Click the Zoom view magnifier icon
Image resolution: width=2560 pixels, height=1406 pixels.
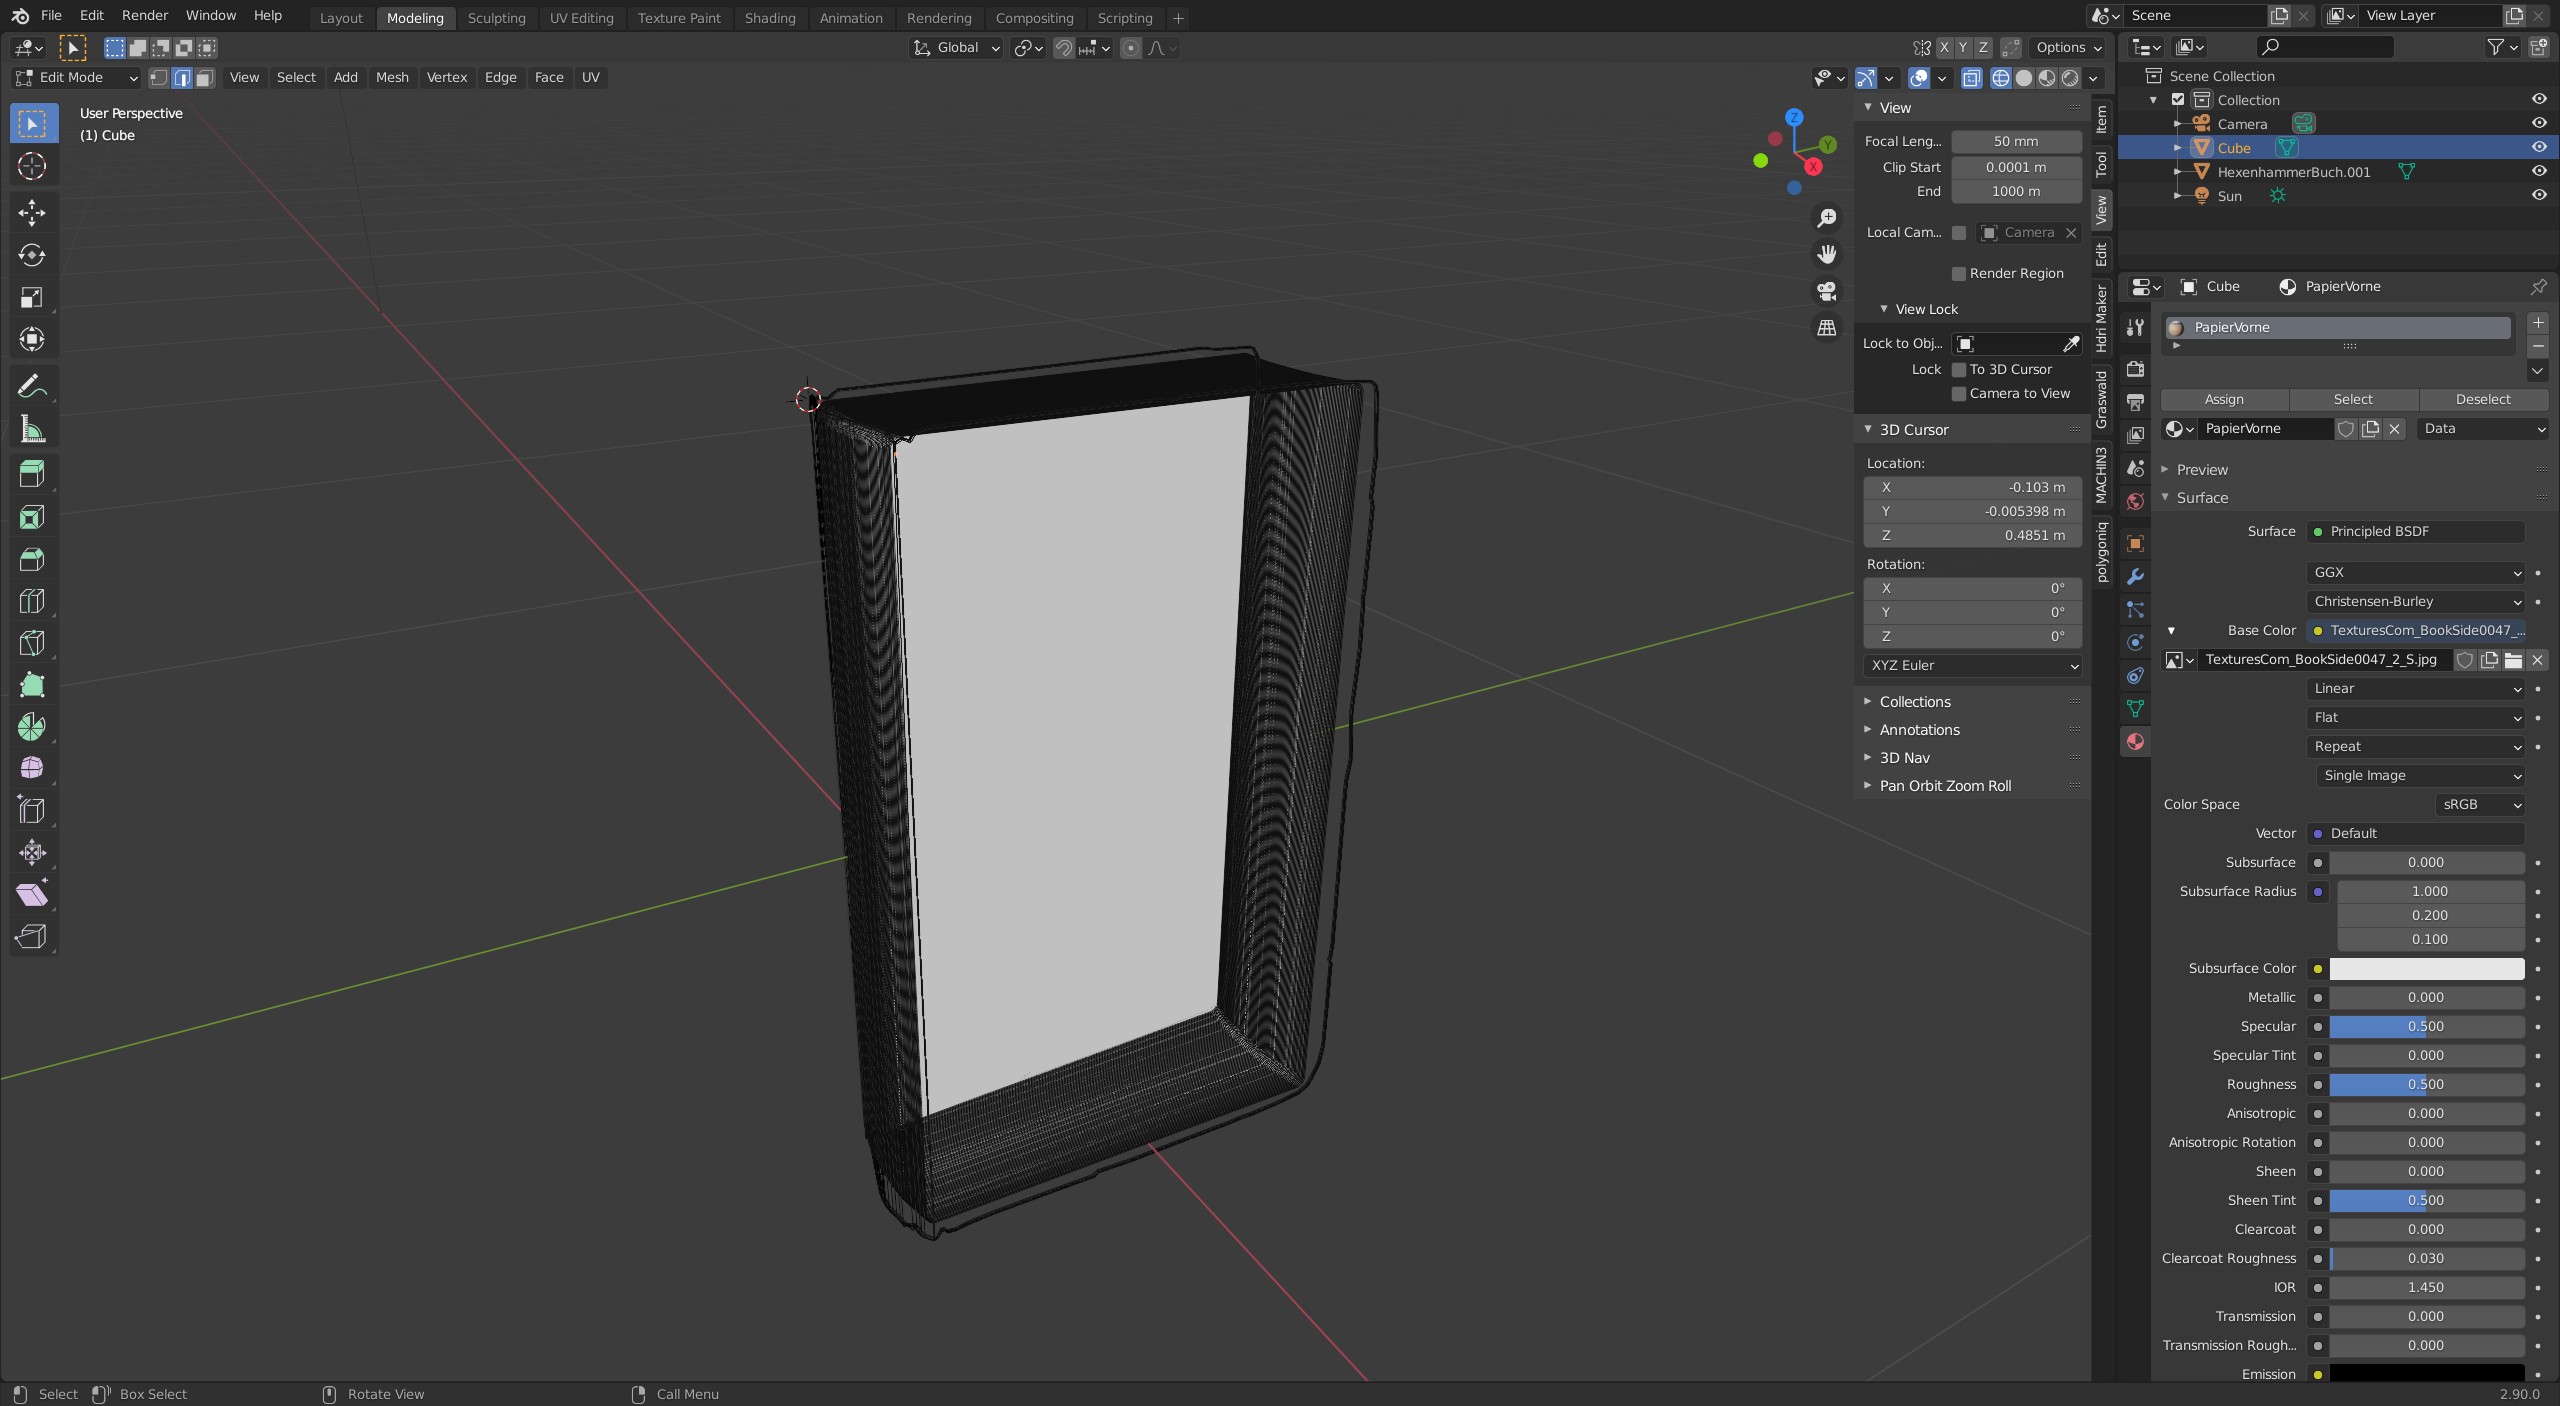(x=1826, y=218)
